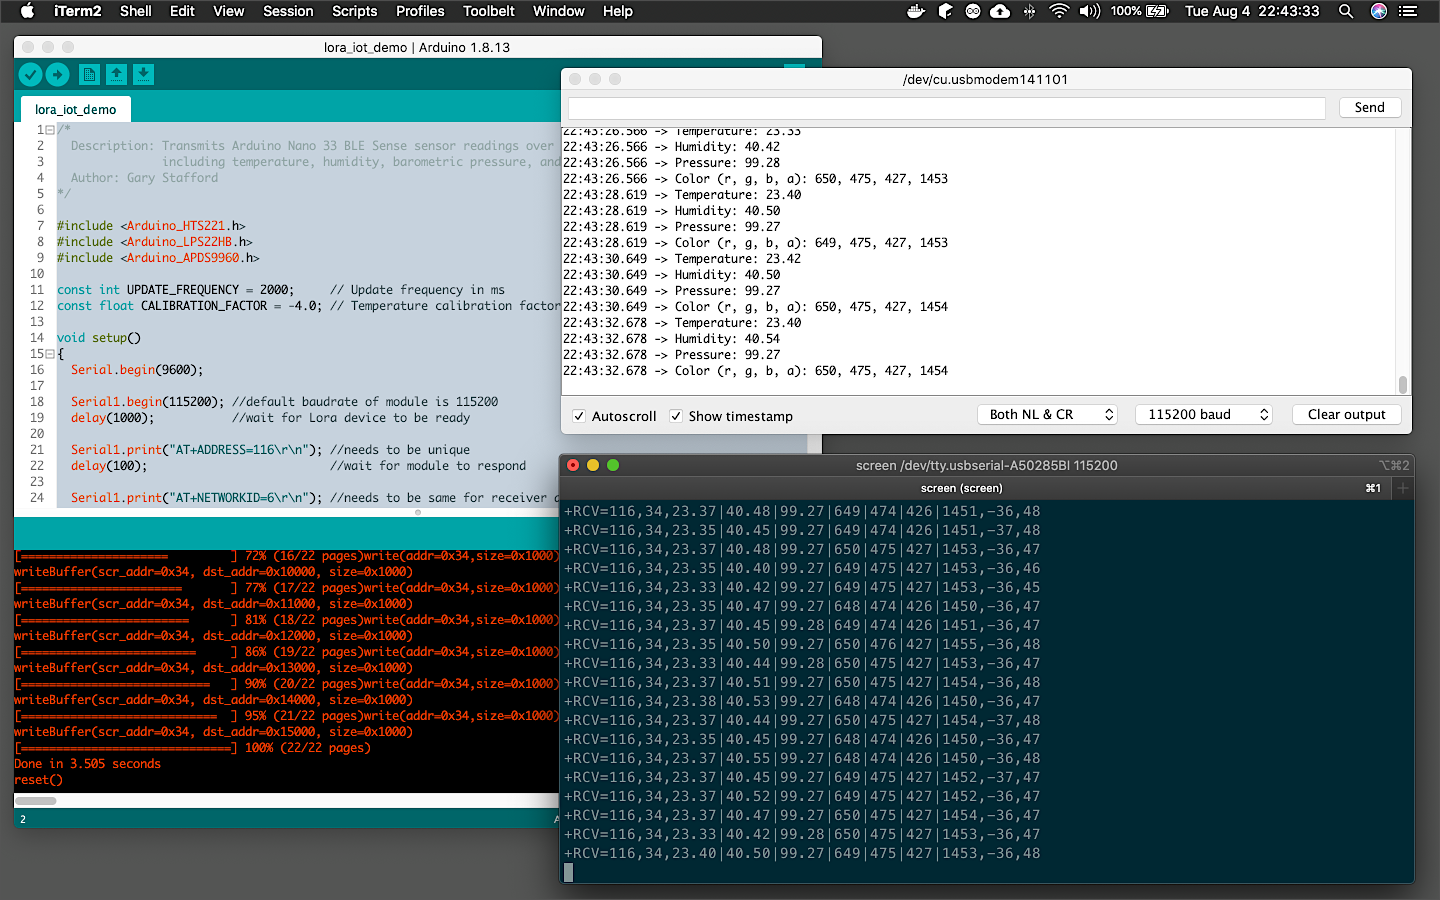The width and height of the screenshot is (1440, 900).
Task: Open the volume control in menu bar
Action: pos(1090,11)
